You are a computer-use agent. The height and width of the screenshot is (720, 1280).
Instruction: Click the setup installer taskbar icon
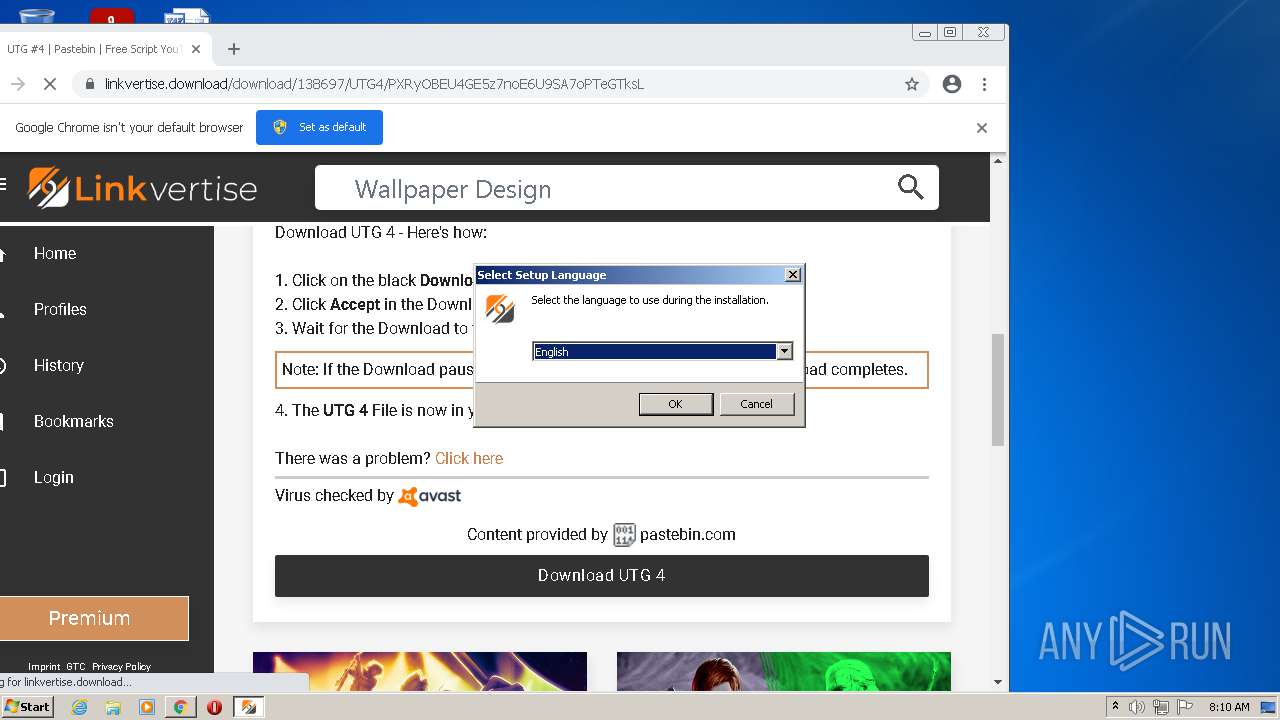click(x=249, y=707)
